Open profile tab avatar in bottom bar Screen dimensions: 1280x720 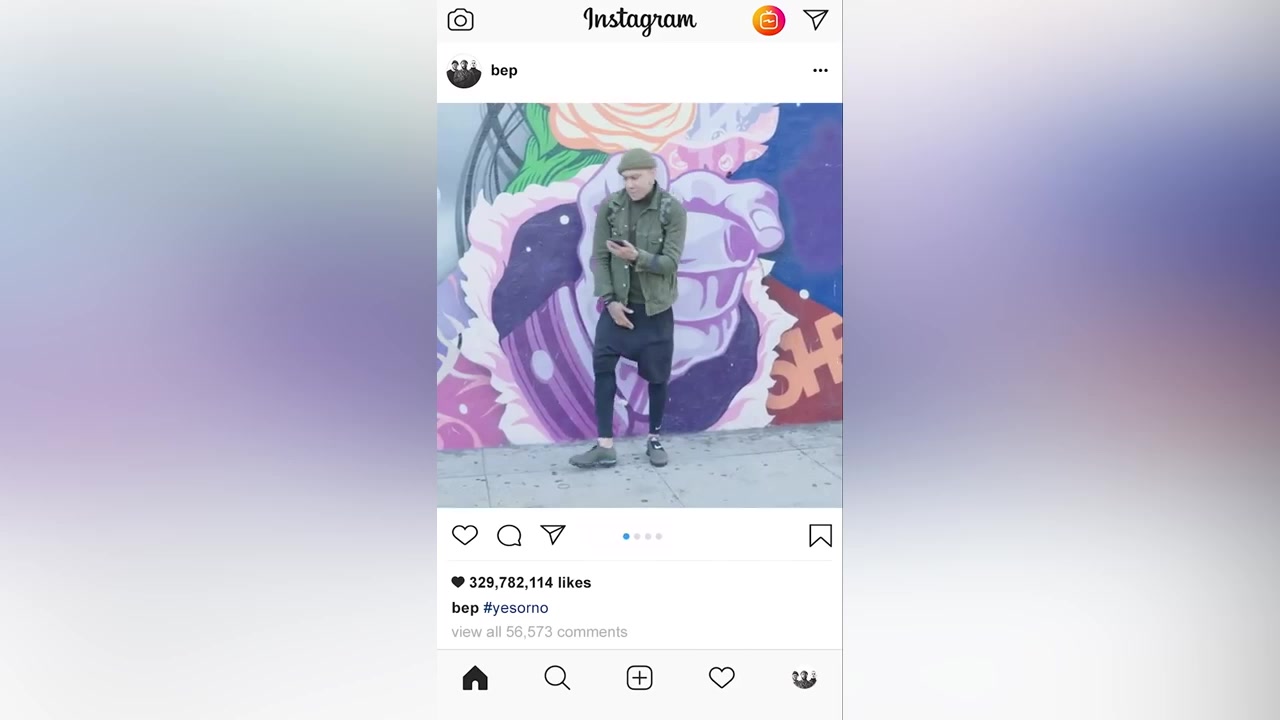[804, 679]
